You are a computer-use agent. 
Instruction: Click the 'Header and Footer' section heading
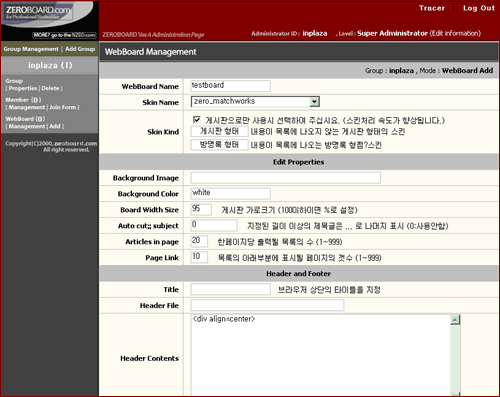(x=298, y=274)
